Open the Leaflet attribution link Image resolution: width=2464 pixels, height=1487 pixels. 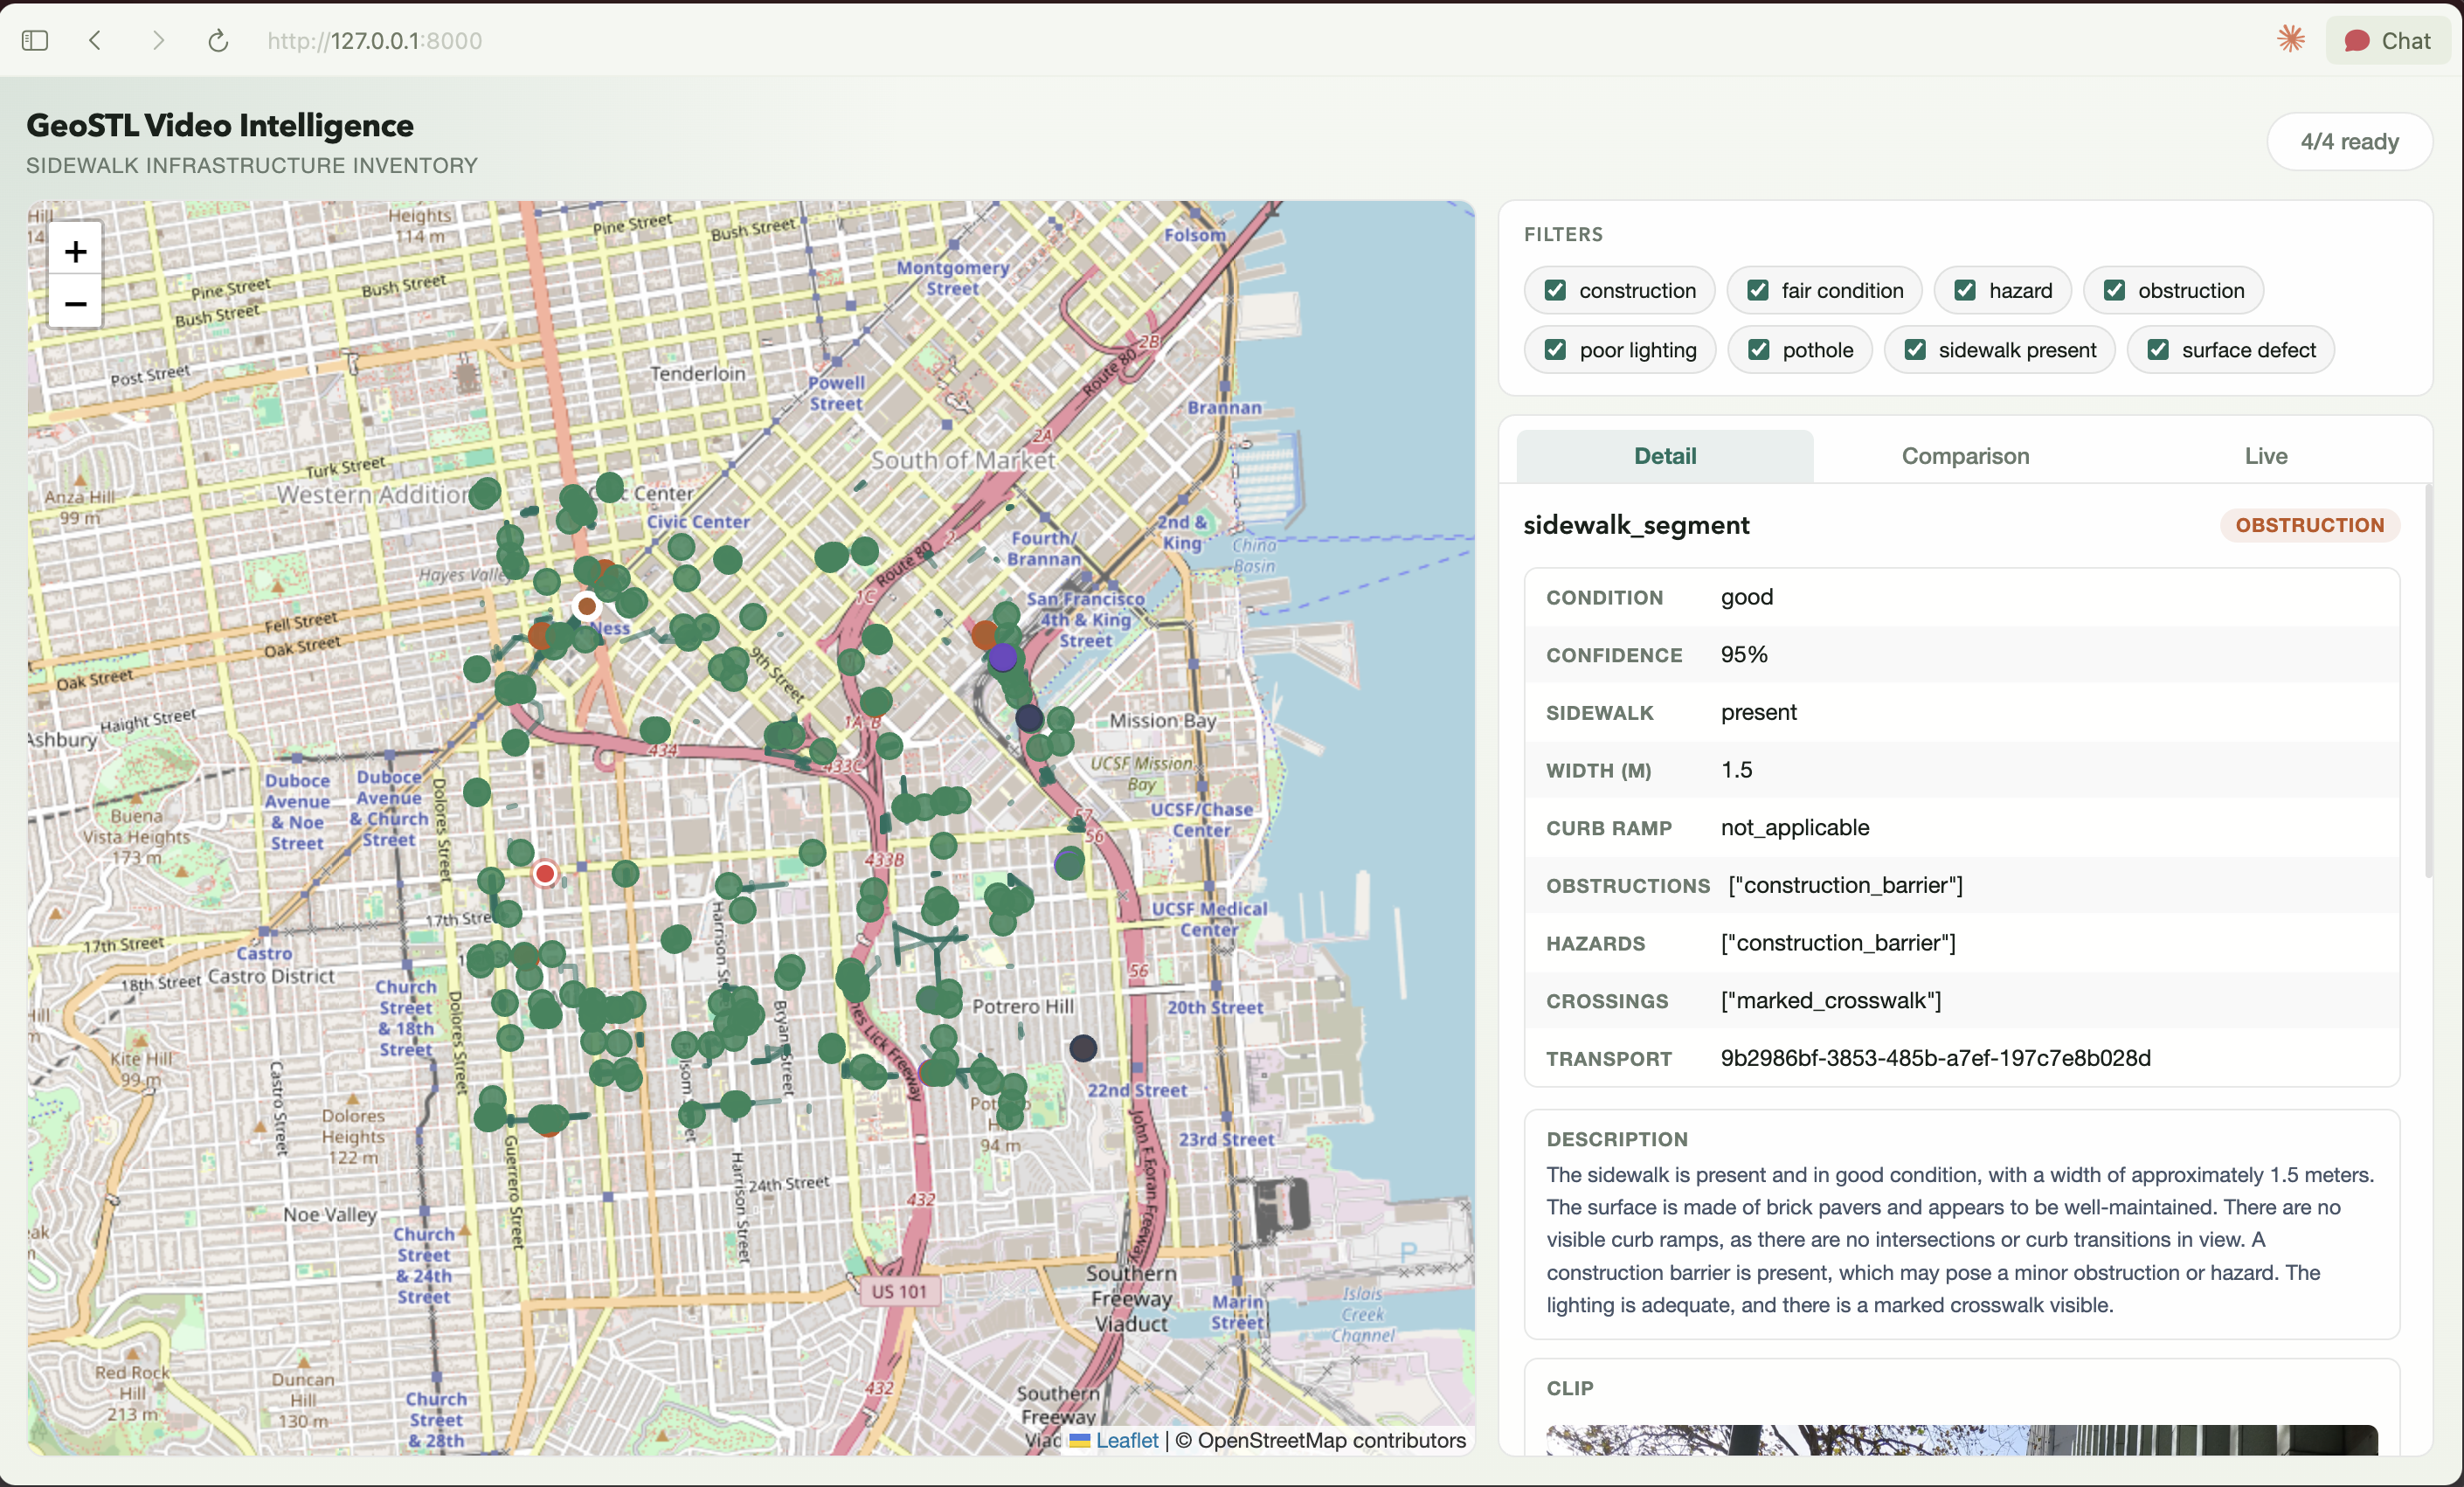[x=1126, y=1440]
